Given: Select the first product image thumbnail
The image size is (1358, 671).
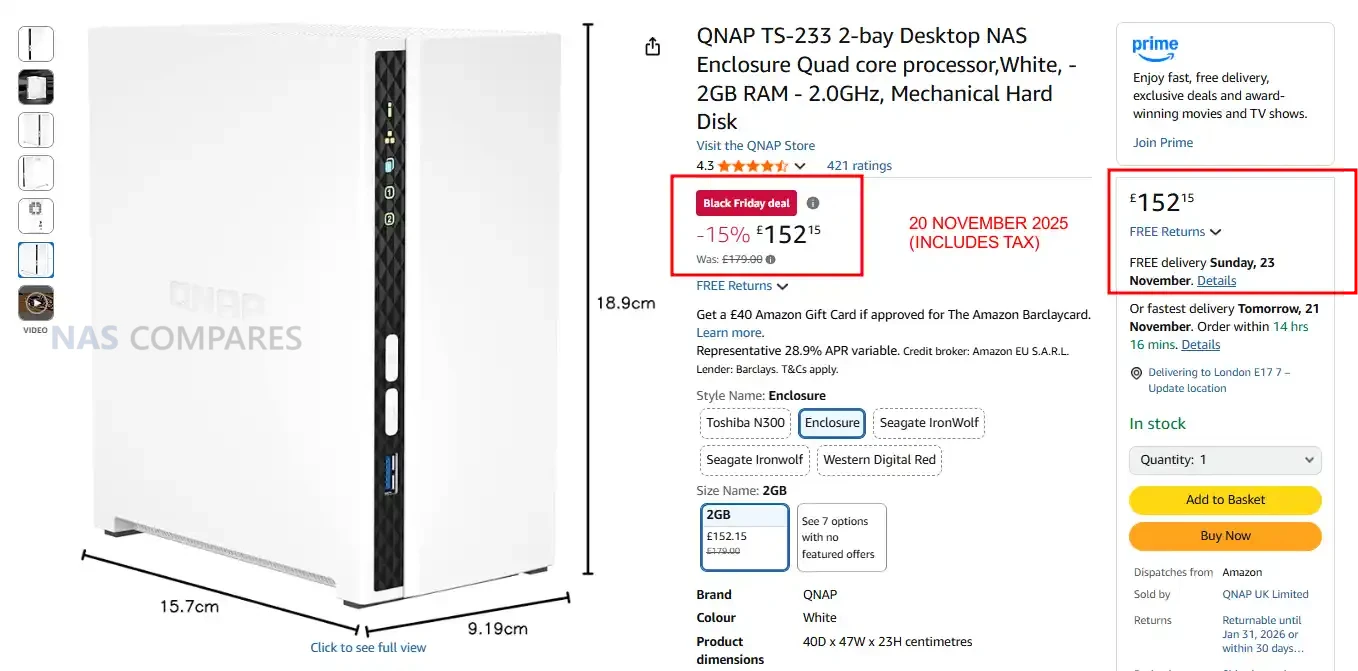Looking at the screenshot, I should (x=36, y=44).
